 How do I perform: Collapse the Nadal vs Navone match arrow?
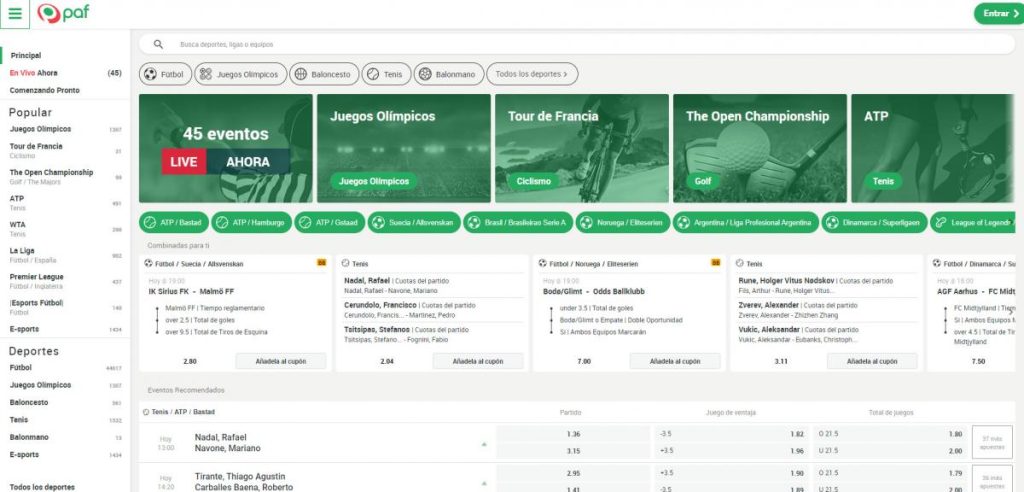pos(484,443)
